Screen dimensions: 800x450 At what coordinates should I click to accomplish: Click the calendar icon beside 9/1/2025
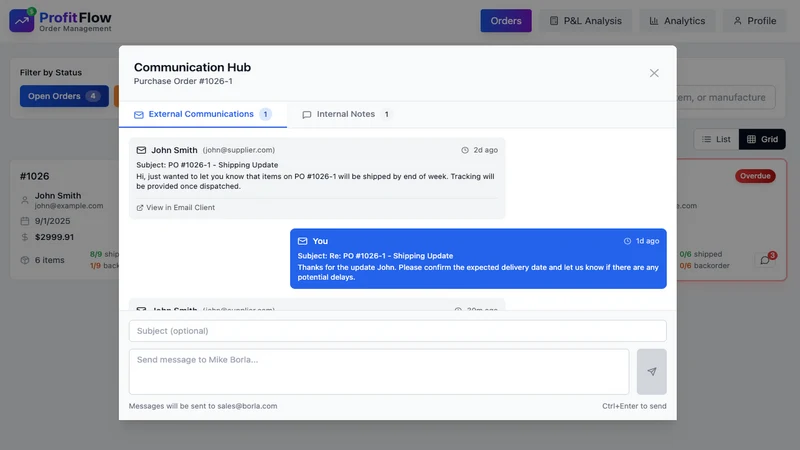pos(24,221)
